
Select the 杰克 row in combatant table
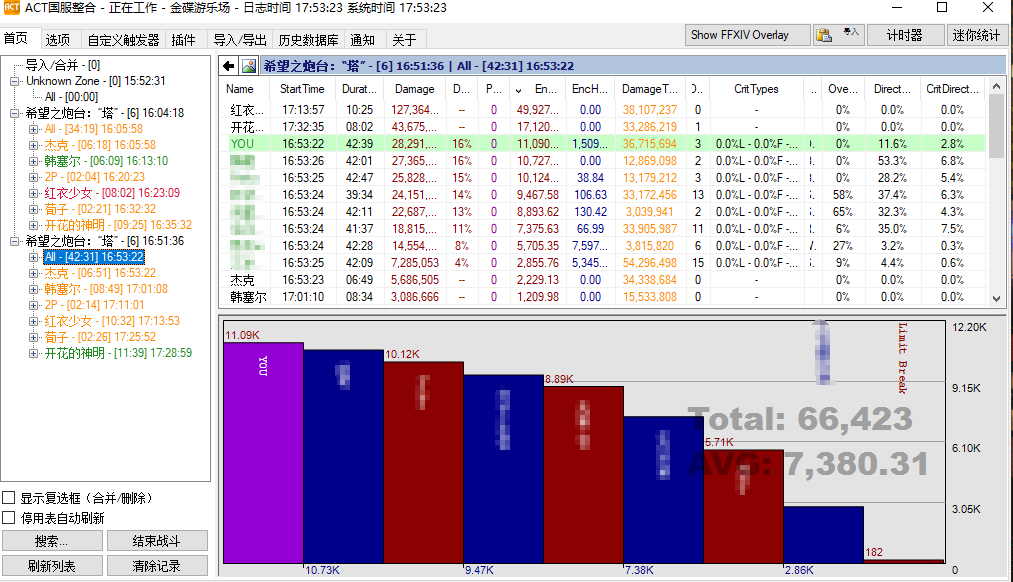click(x=604, y=280)
